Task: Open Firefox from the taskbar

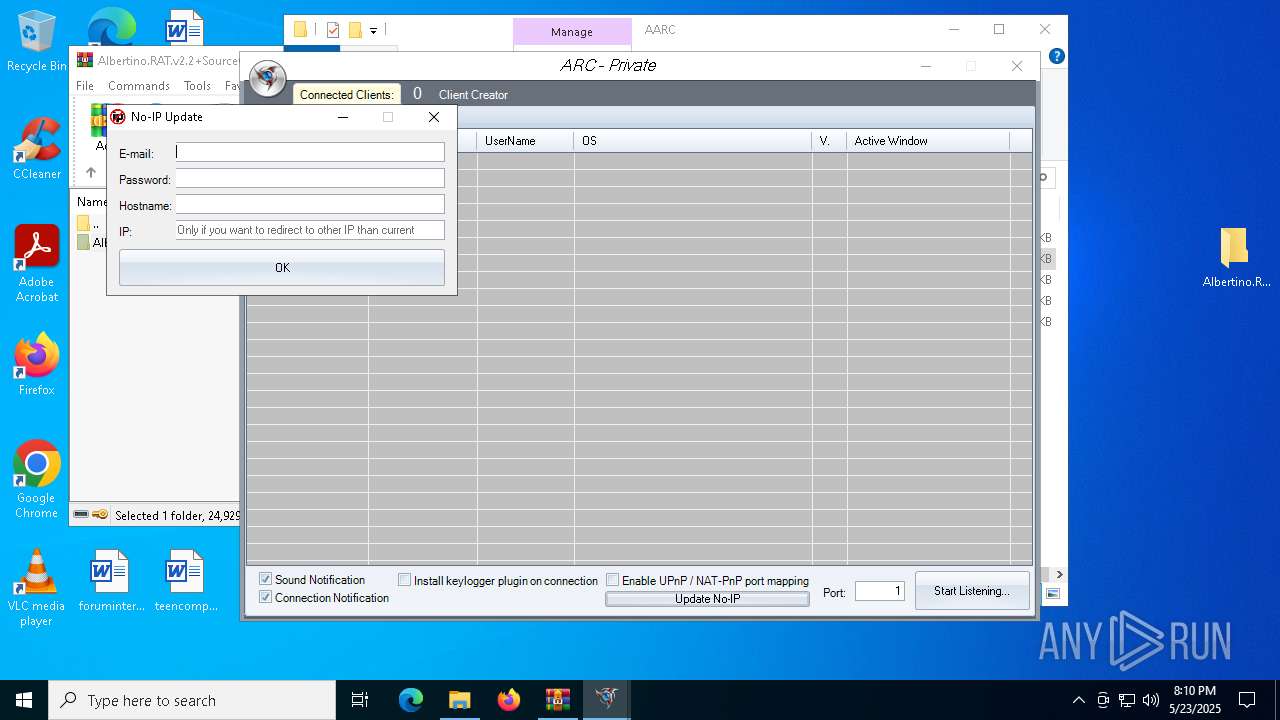Action: click(x=509, y=700)
